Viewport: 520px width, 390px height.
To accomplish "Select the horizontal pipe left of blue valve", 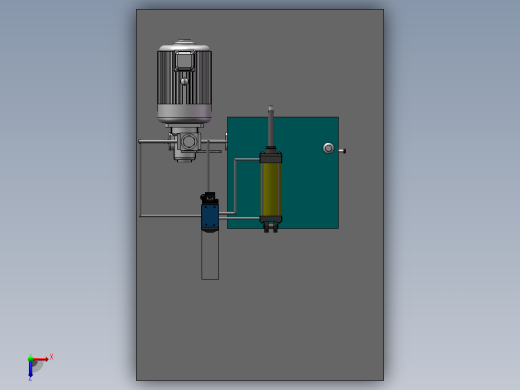I will coord(171,216).
